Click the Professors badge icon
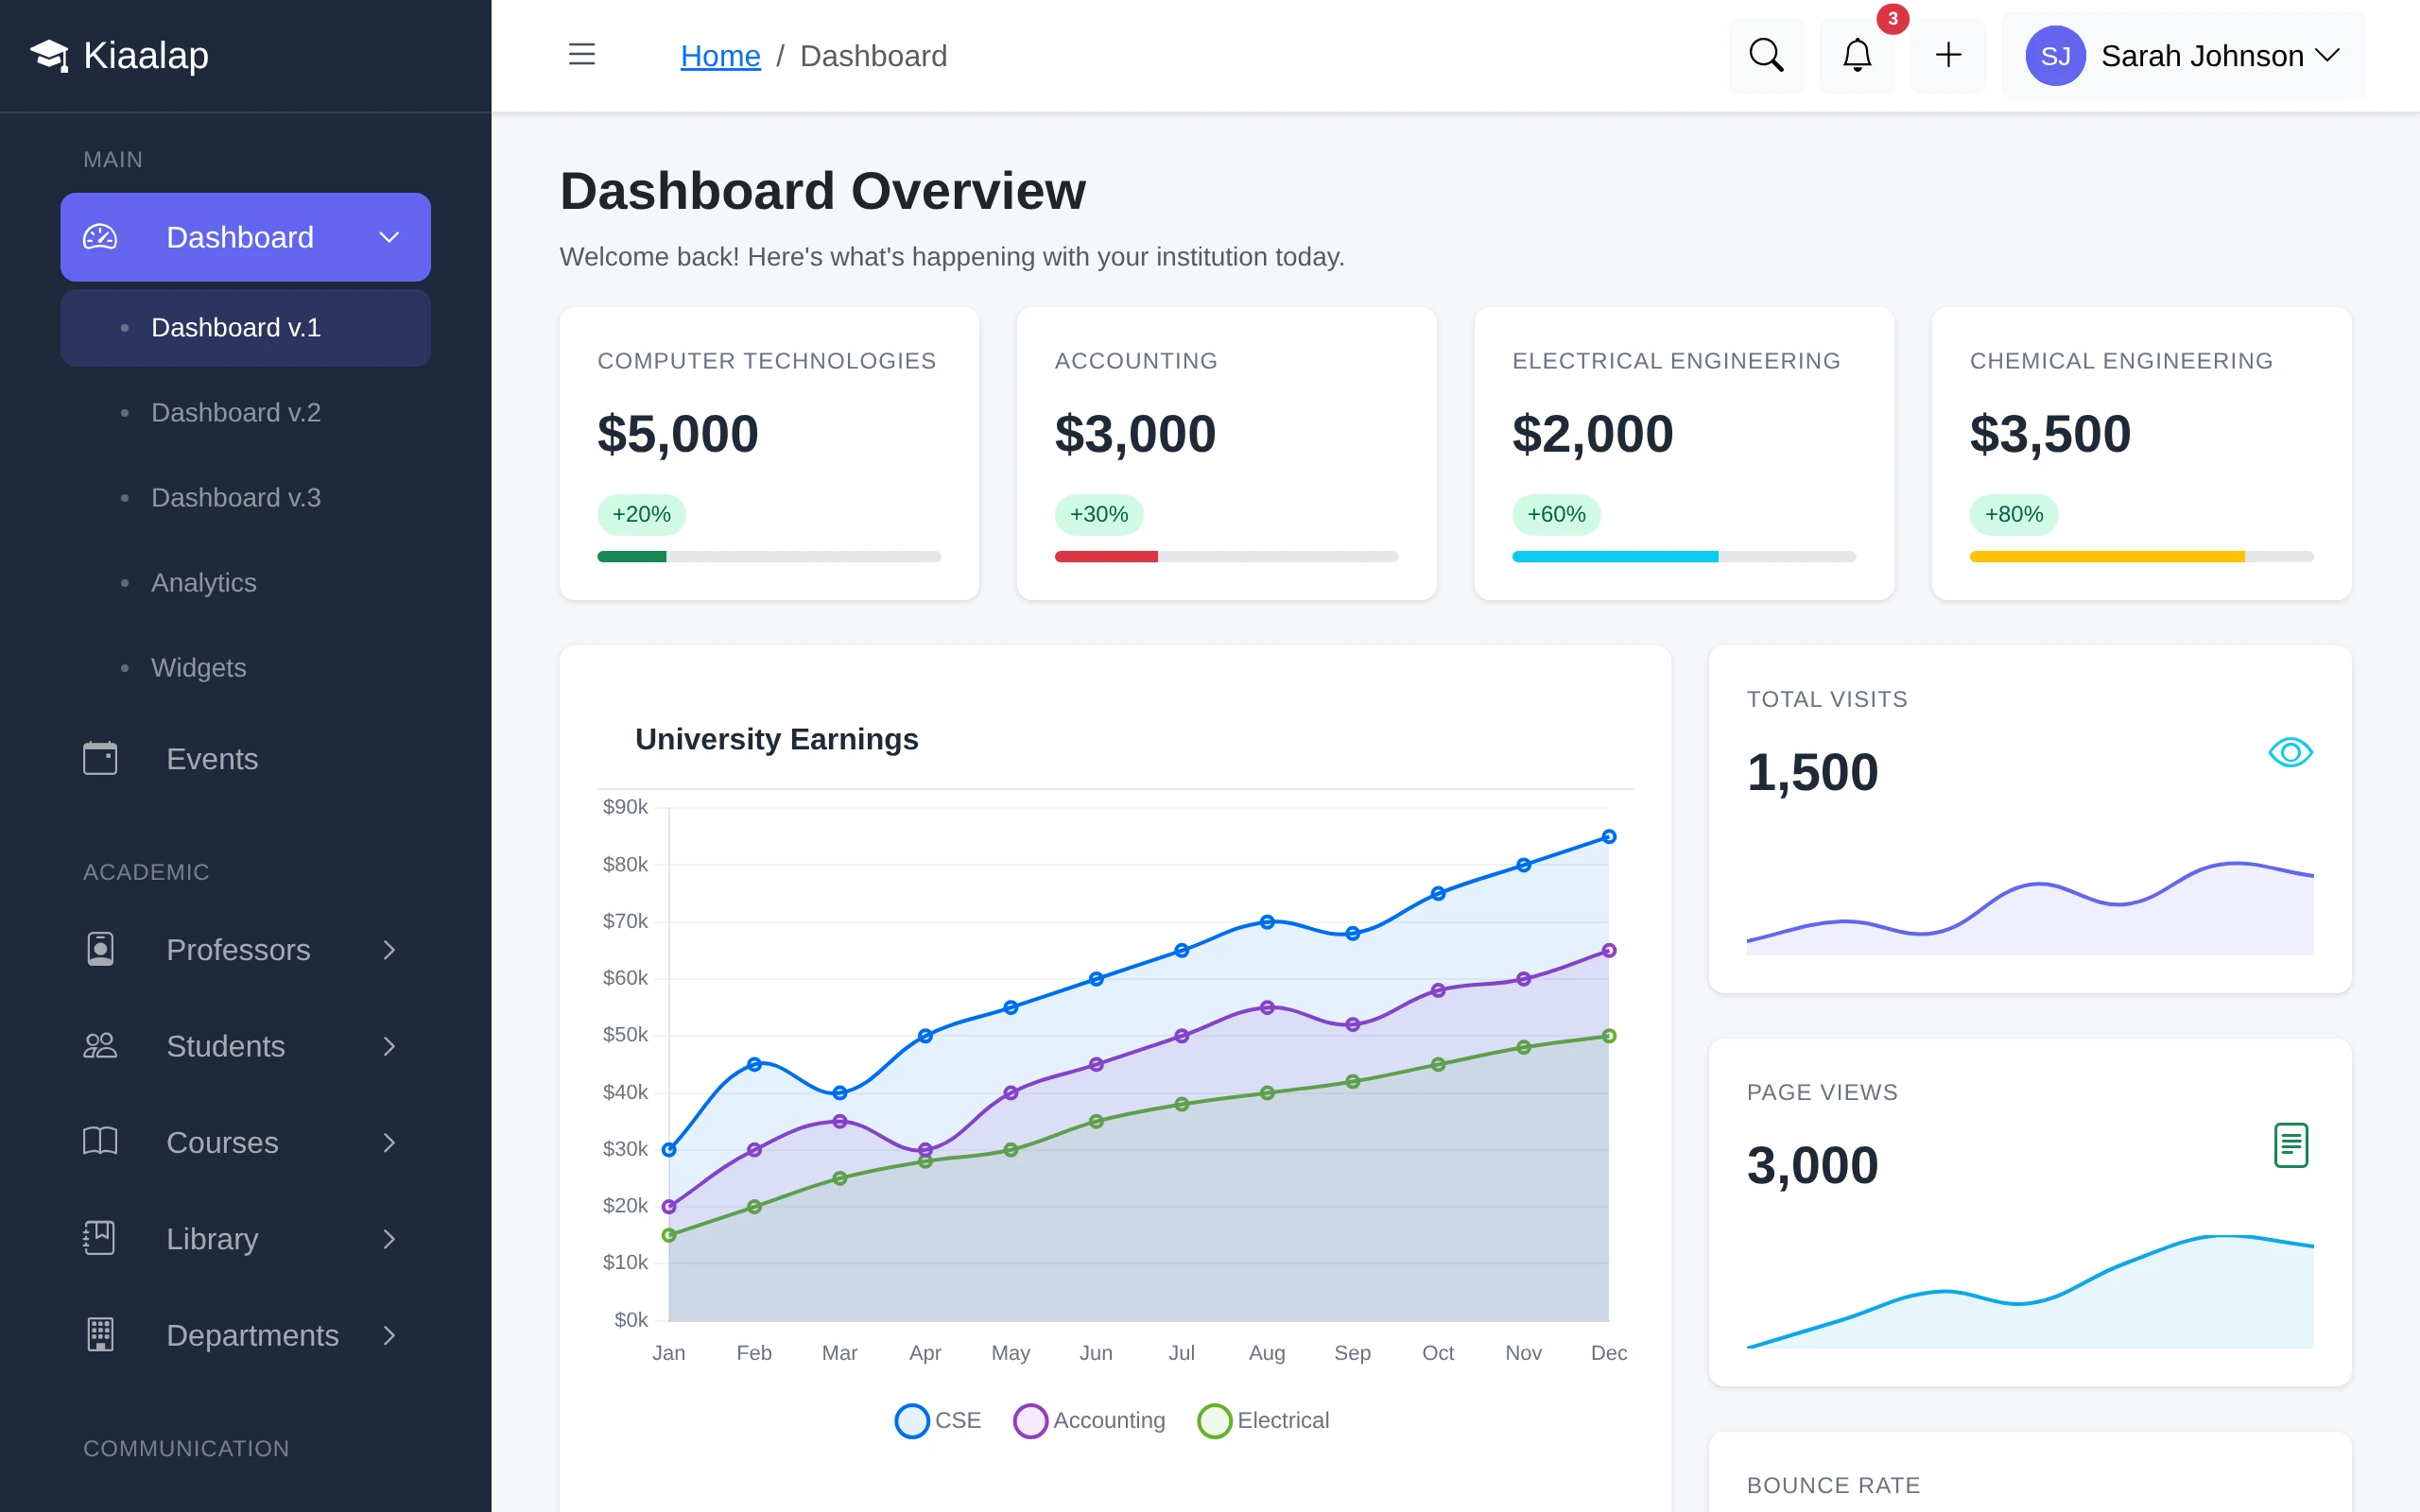 pyautogui.click(x=100, y=949)
